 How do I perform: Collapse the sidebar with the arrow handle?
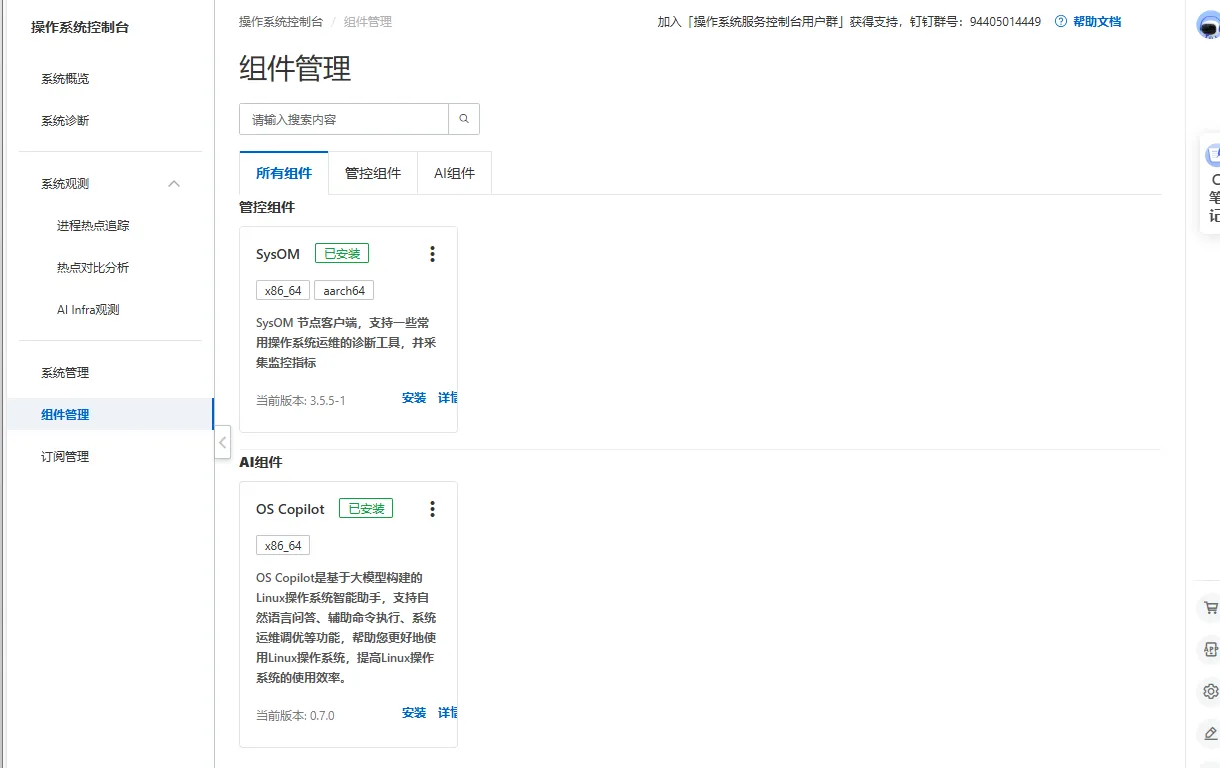(222, 442)
